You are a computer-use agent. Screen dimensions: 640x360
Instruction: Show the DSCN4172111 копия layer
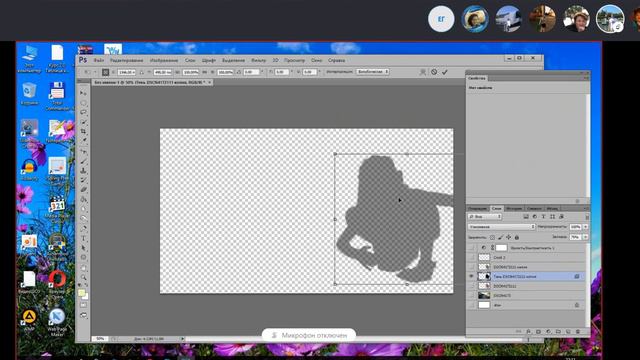(x=471, y=267)
